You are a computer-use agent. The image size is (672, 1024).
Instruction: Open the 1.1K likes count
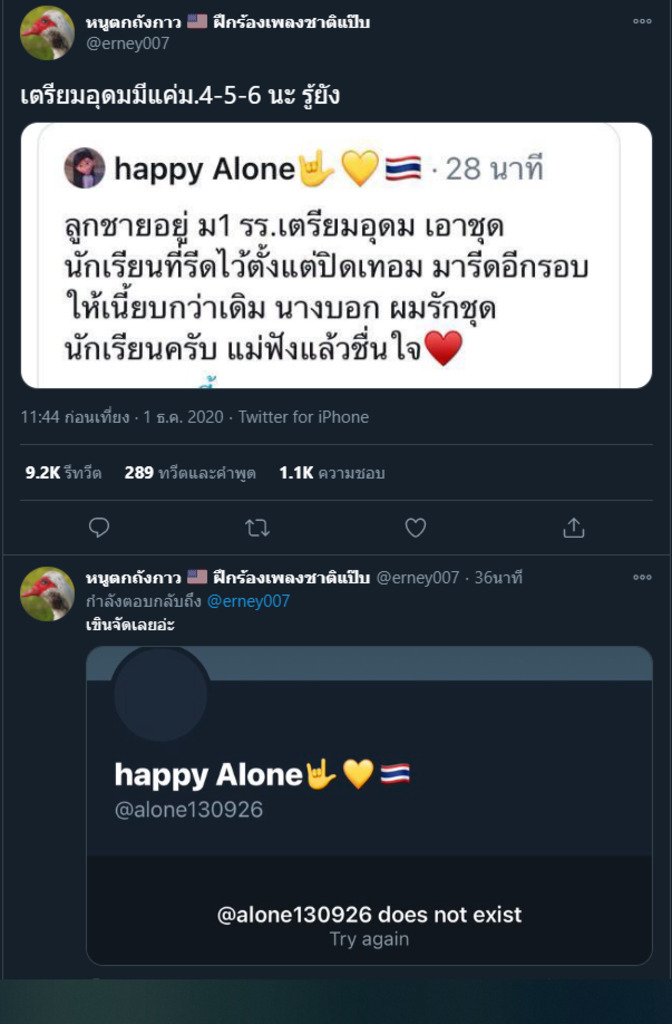[x=332, y=473]
